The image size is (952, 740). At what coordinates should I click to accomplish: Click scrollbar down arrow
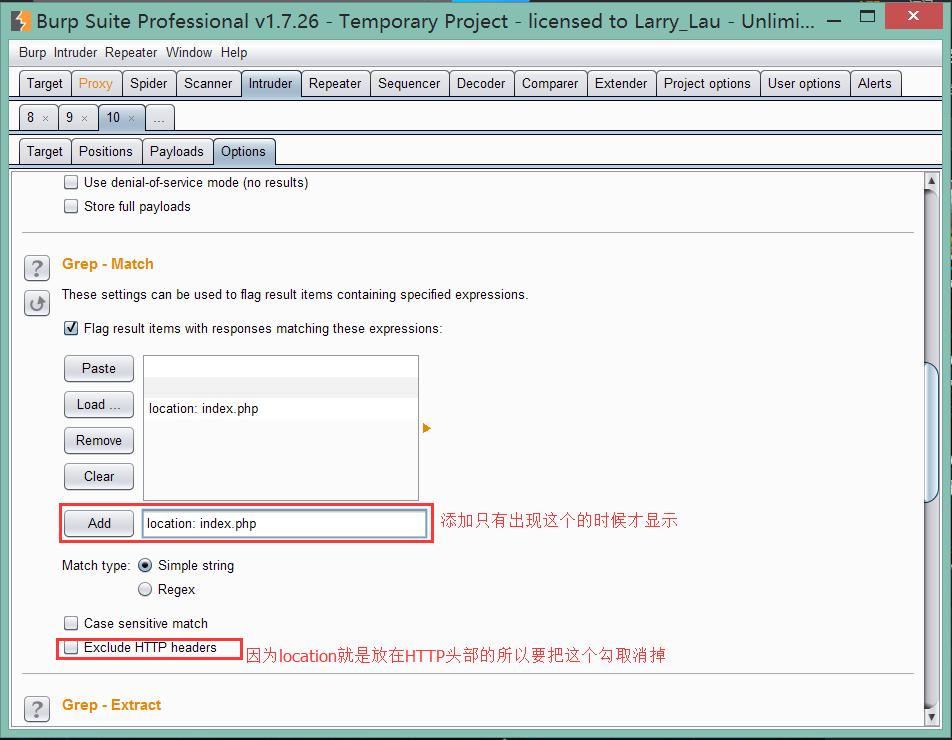[x=931, y=717]
